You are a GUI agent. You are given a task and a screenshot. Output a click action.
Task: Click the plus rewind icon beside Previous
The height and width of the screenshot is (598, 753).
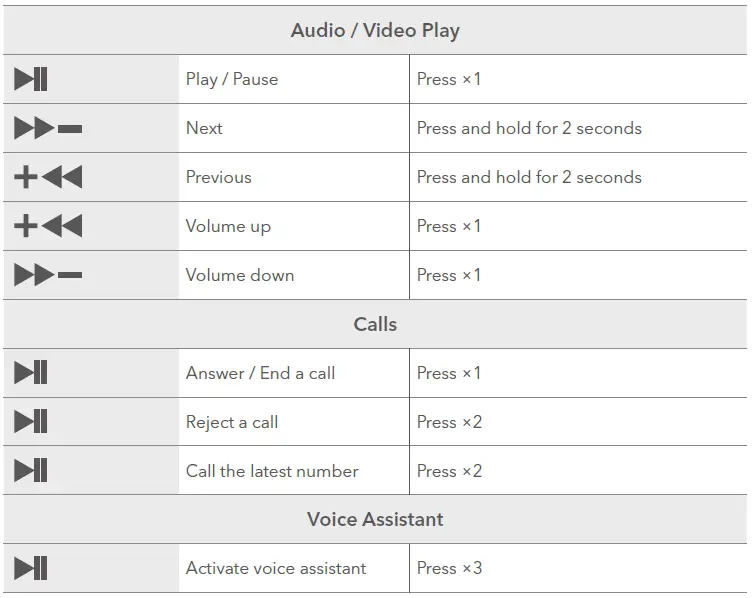[48, 178]
